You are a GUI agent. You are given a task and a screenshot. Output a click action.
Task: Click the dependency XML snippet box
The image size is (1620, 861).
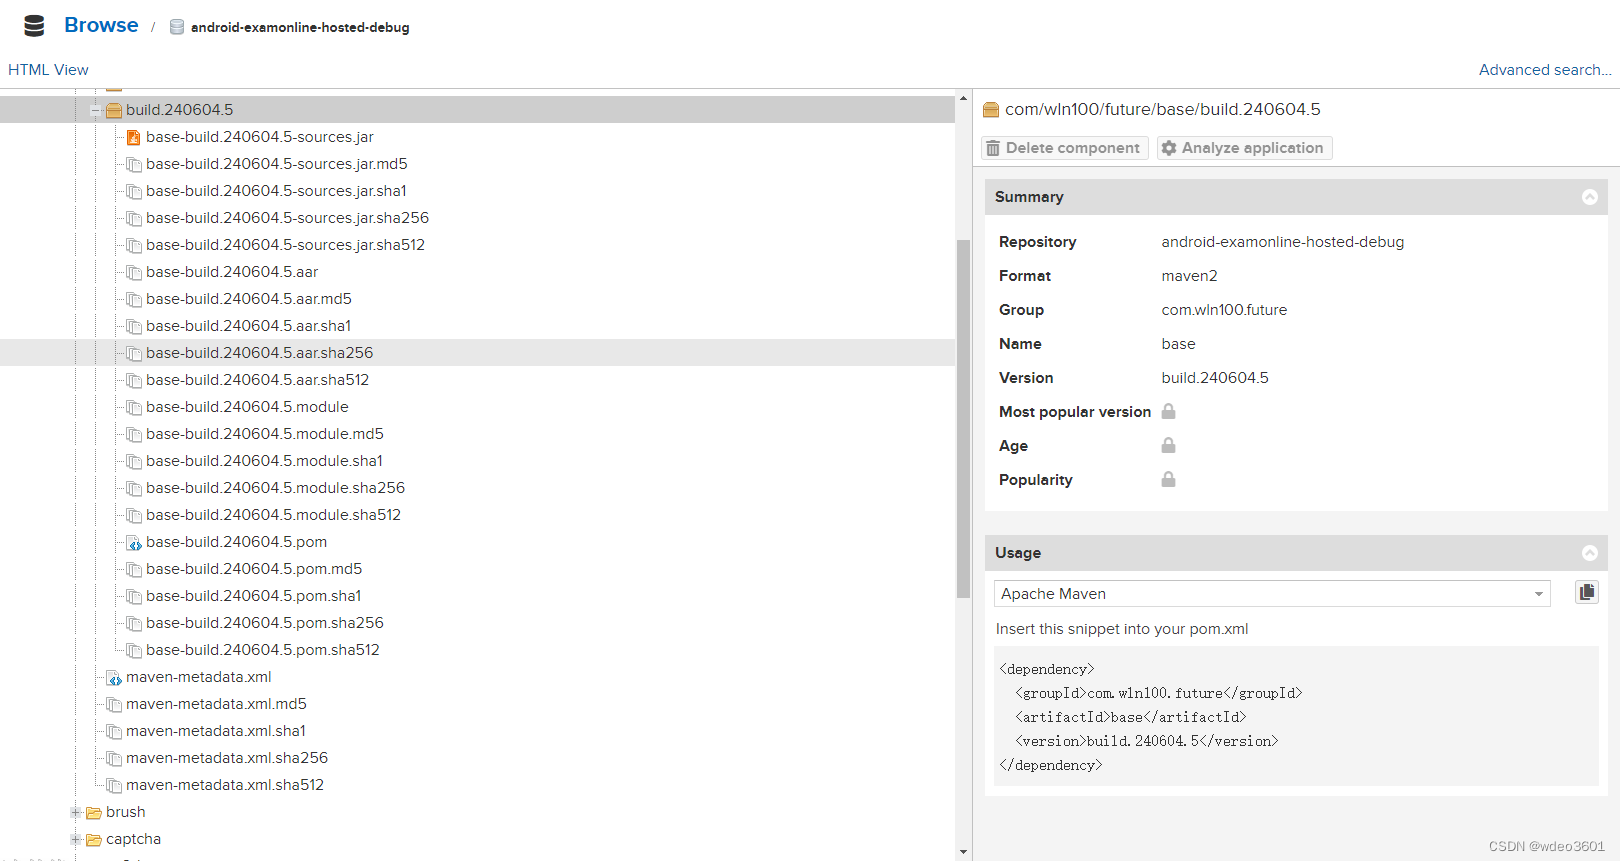[1296, 716]
